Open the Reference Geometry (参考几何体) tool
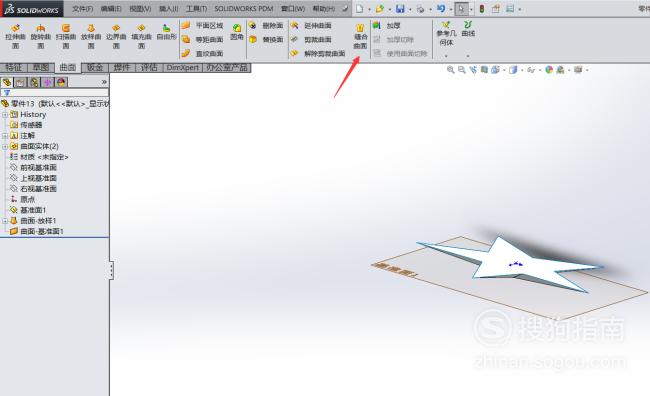 (x=446, y=34)
